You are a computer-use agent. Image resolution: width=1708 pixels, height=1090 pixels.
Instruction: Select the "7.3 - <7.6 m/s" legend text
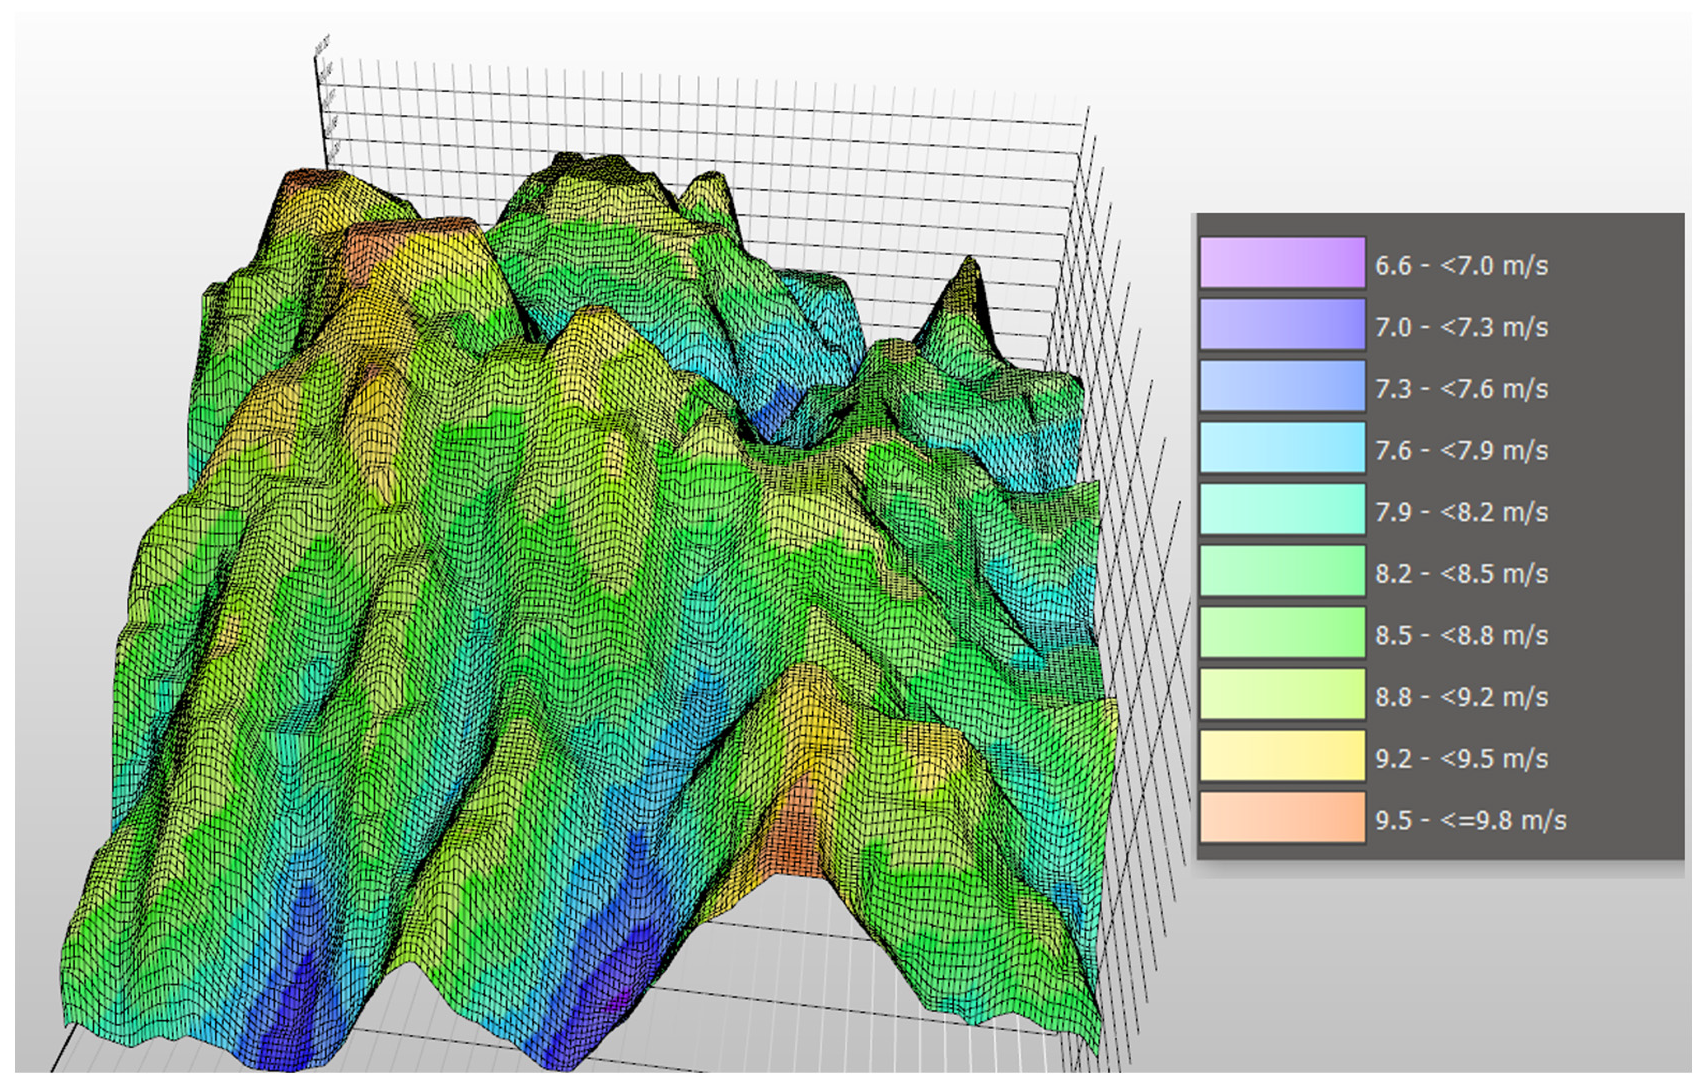click(1461, 389)
